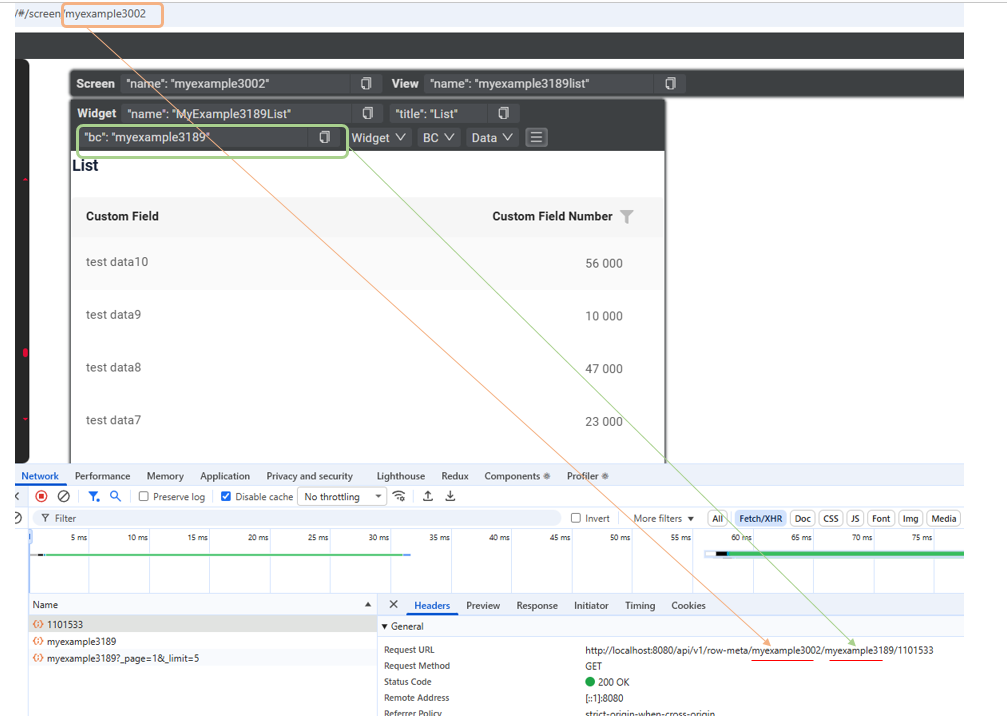Expand the More filters dropdown

pos(663,518)
